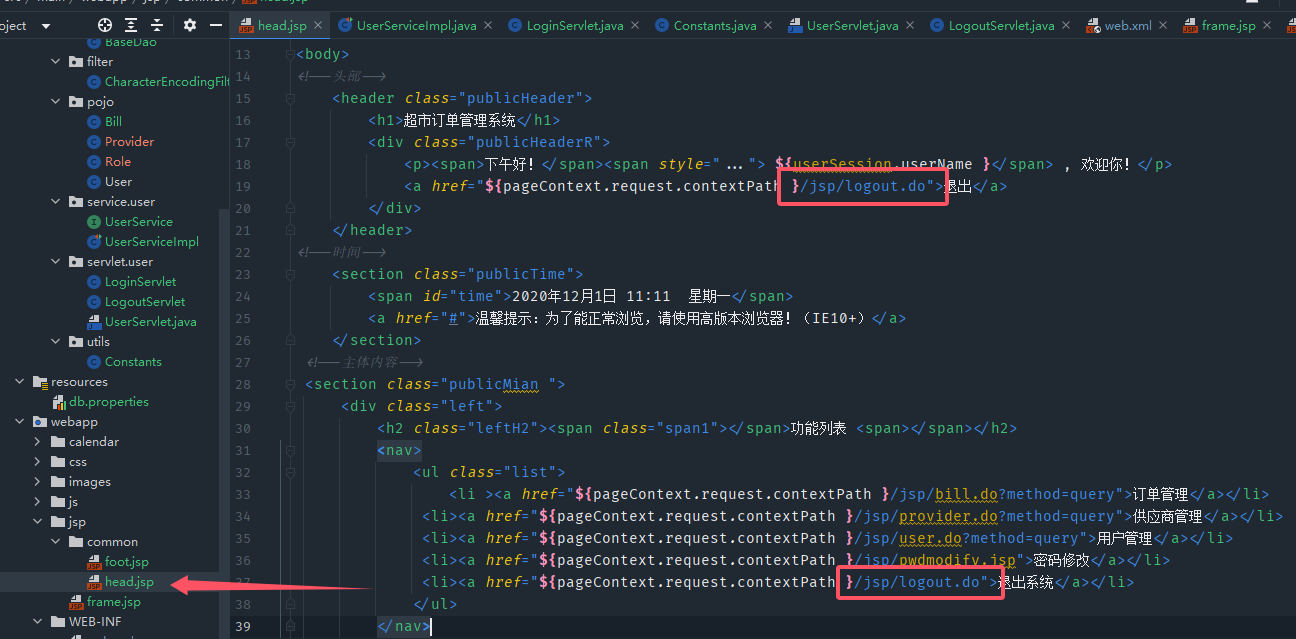This screenshot has width=1296, height=639.
Task: Select the LogoutServlet class icon in tree
Action: pos(95,302)
